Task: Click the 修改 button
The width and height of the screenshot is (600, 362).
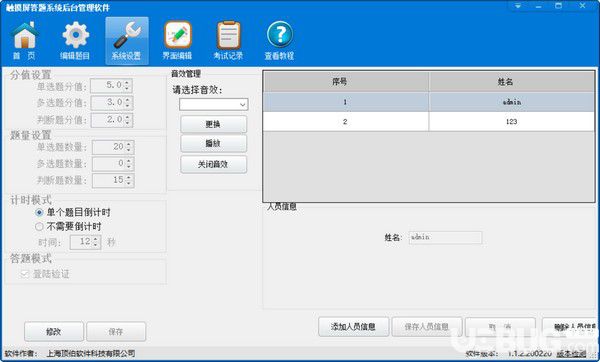Action: coord(54,331)
